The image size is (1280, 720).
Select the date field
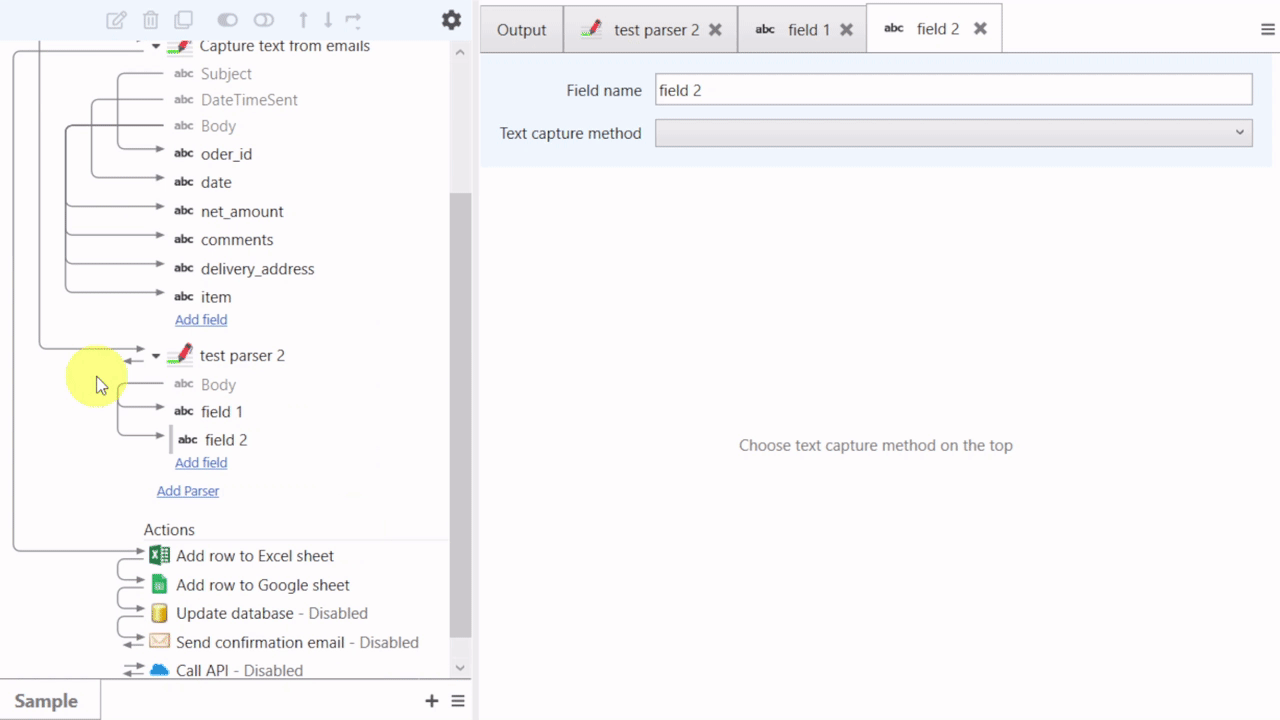[x=216, y=182]
